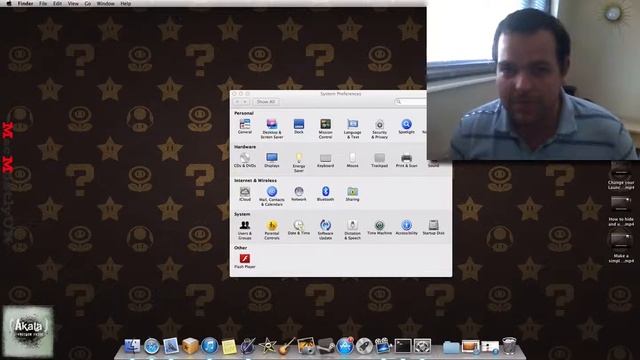This screenshot has height=360, width=640.
Task: Open Mission Control preferences
Action: (325, 128)
